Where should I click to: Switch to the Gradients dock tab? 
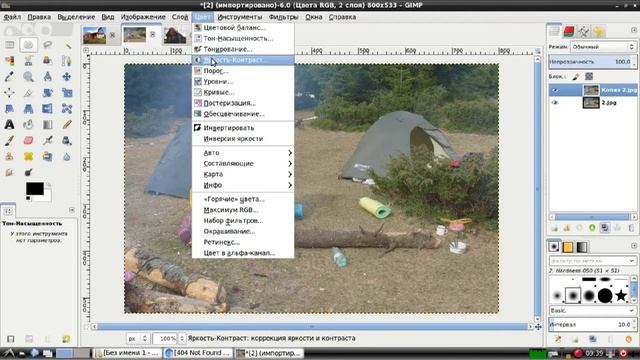coord(582,247)
